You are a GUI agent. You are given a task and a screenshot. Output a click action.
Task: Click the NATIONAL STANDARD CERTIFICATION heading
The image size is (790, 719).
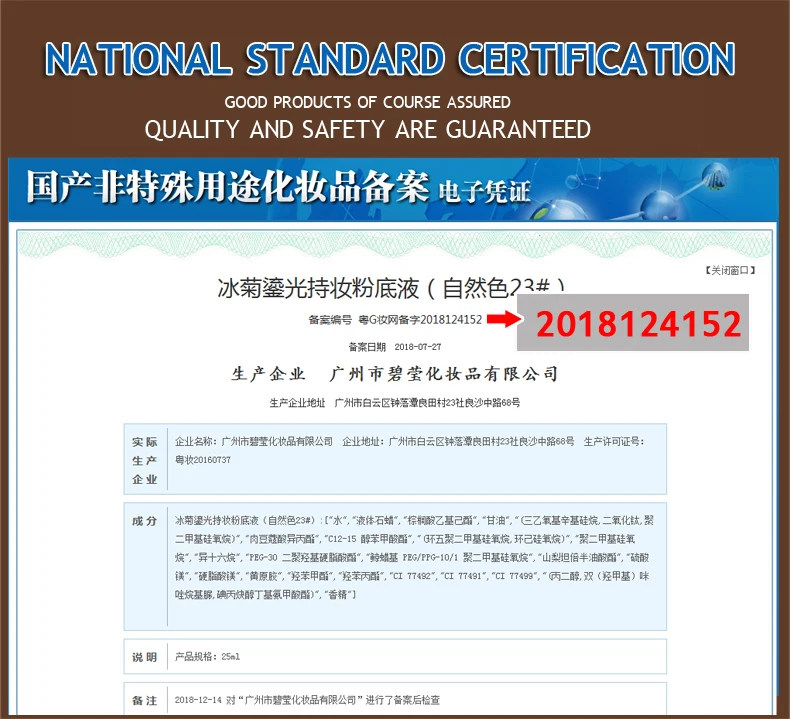tap(390, 59)
